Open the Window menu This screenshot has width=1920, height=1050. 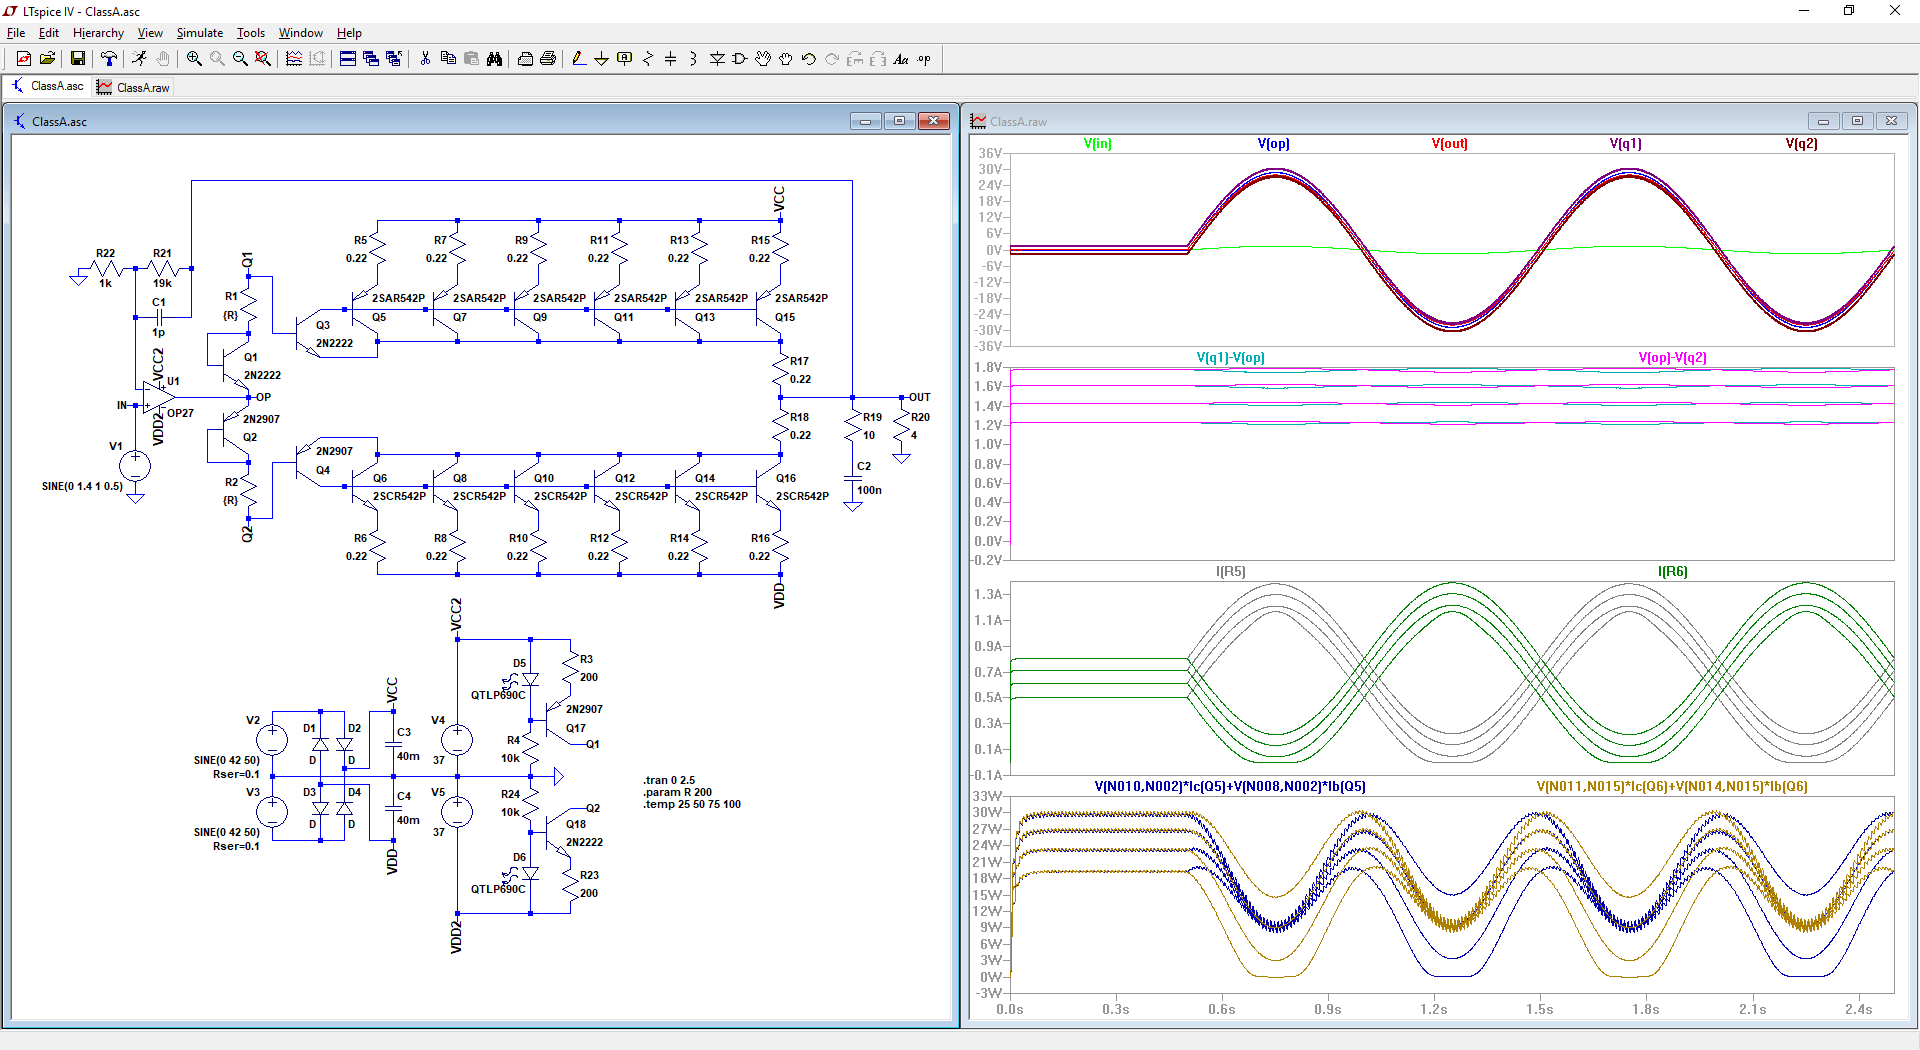tap(301, 33)
